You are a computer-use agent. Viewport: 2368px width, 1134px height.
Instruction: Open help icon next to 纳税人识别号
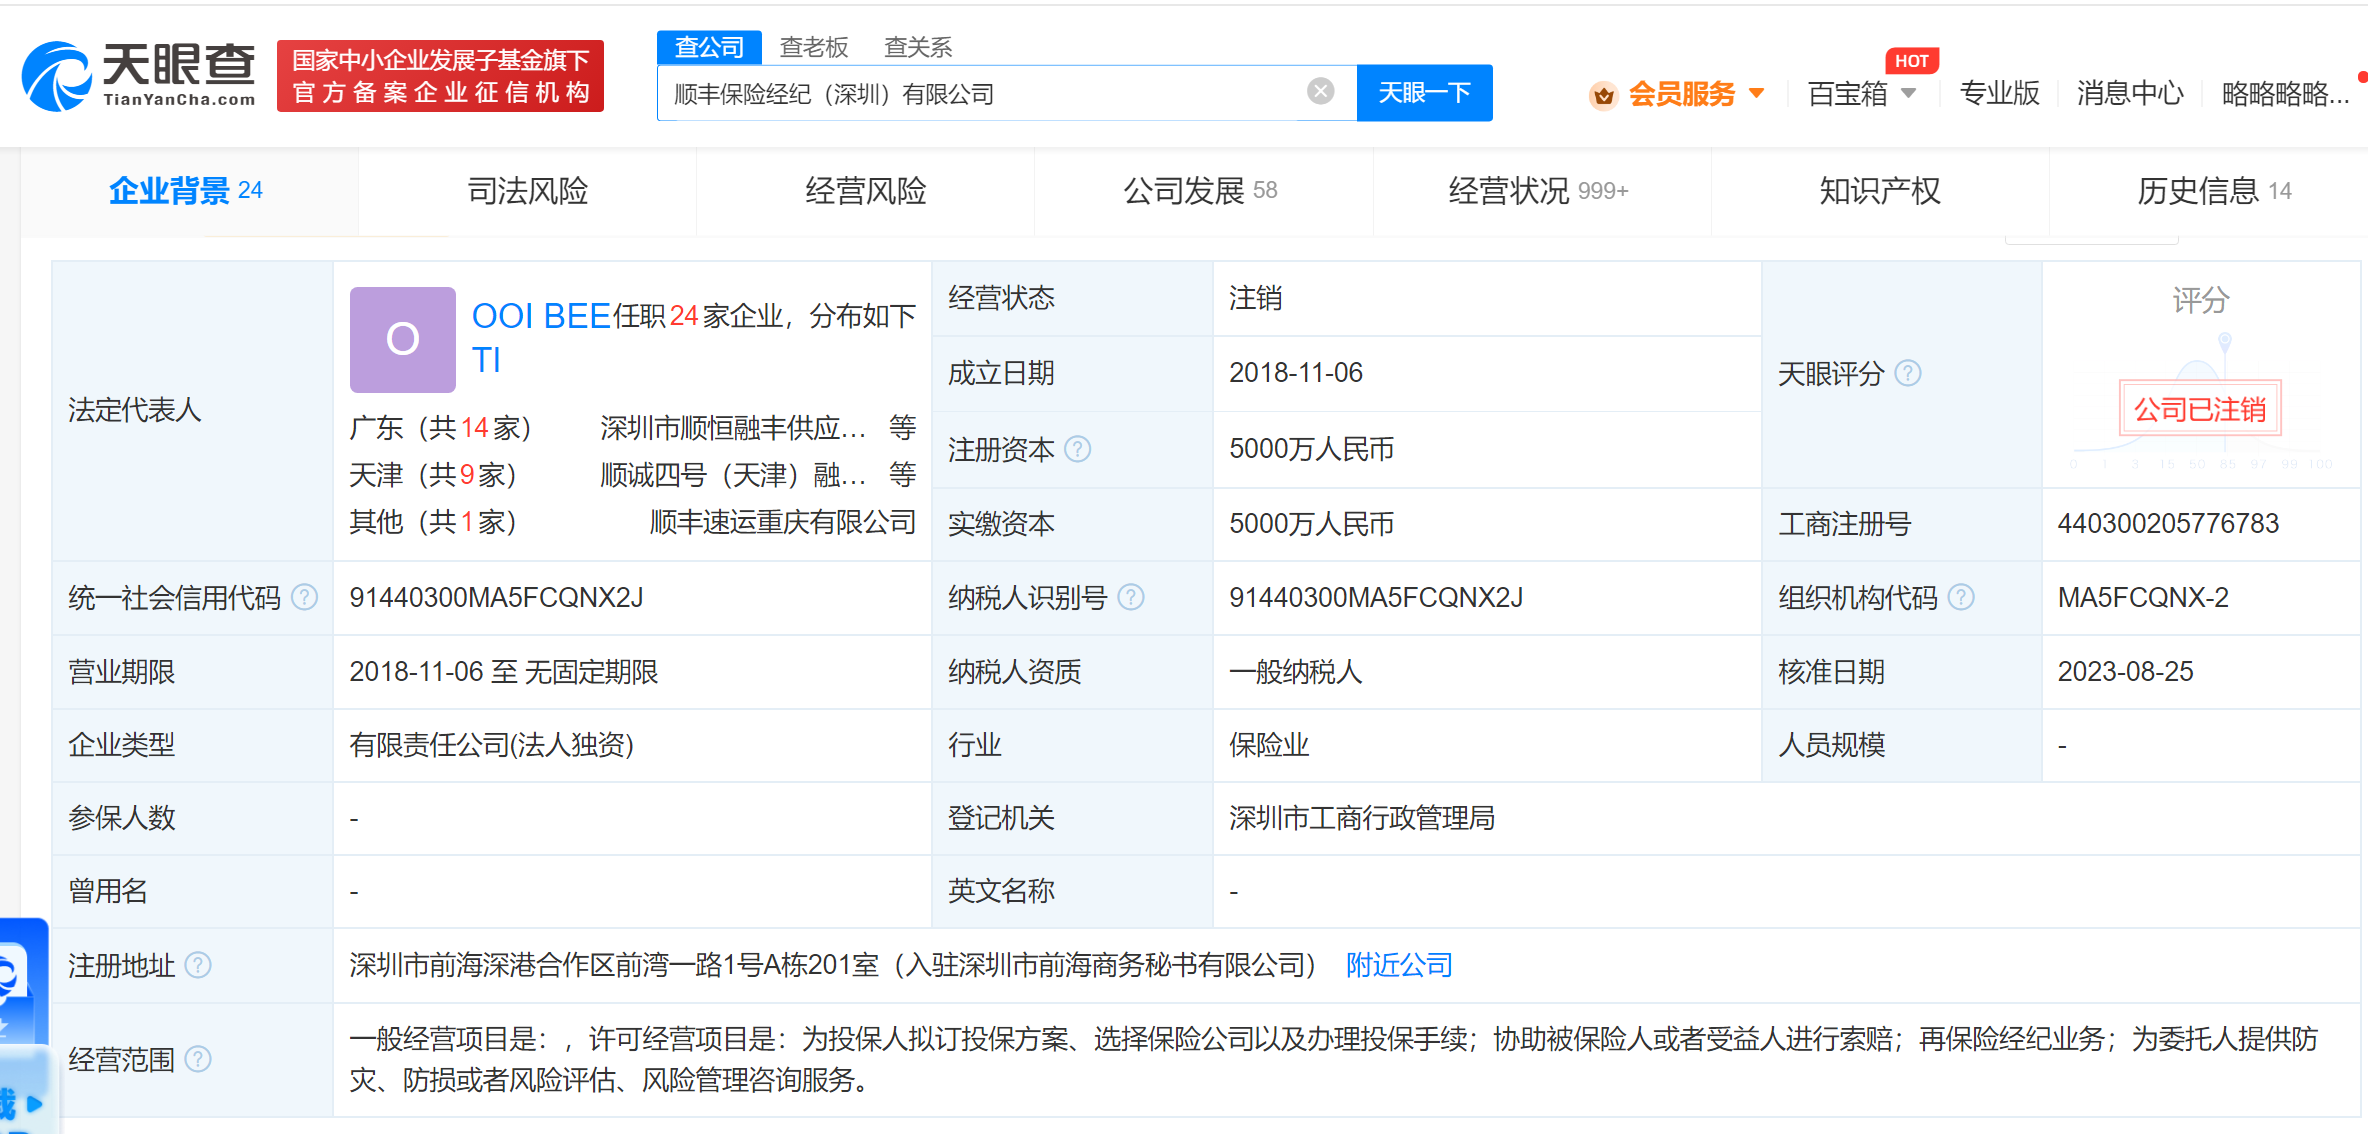(x=1130, y=597)
